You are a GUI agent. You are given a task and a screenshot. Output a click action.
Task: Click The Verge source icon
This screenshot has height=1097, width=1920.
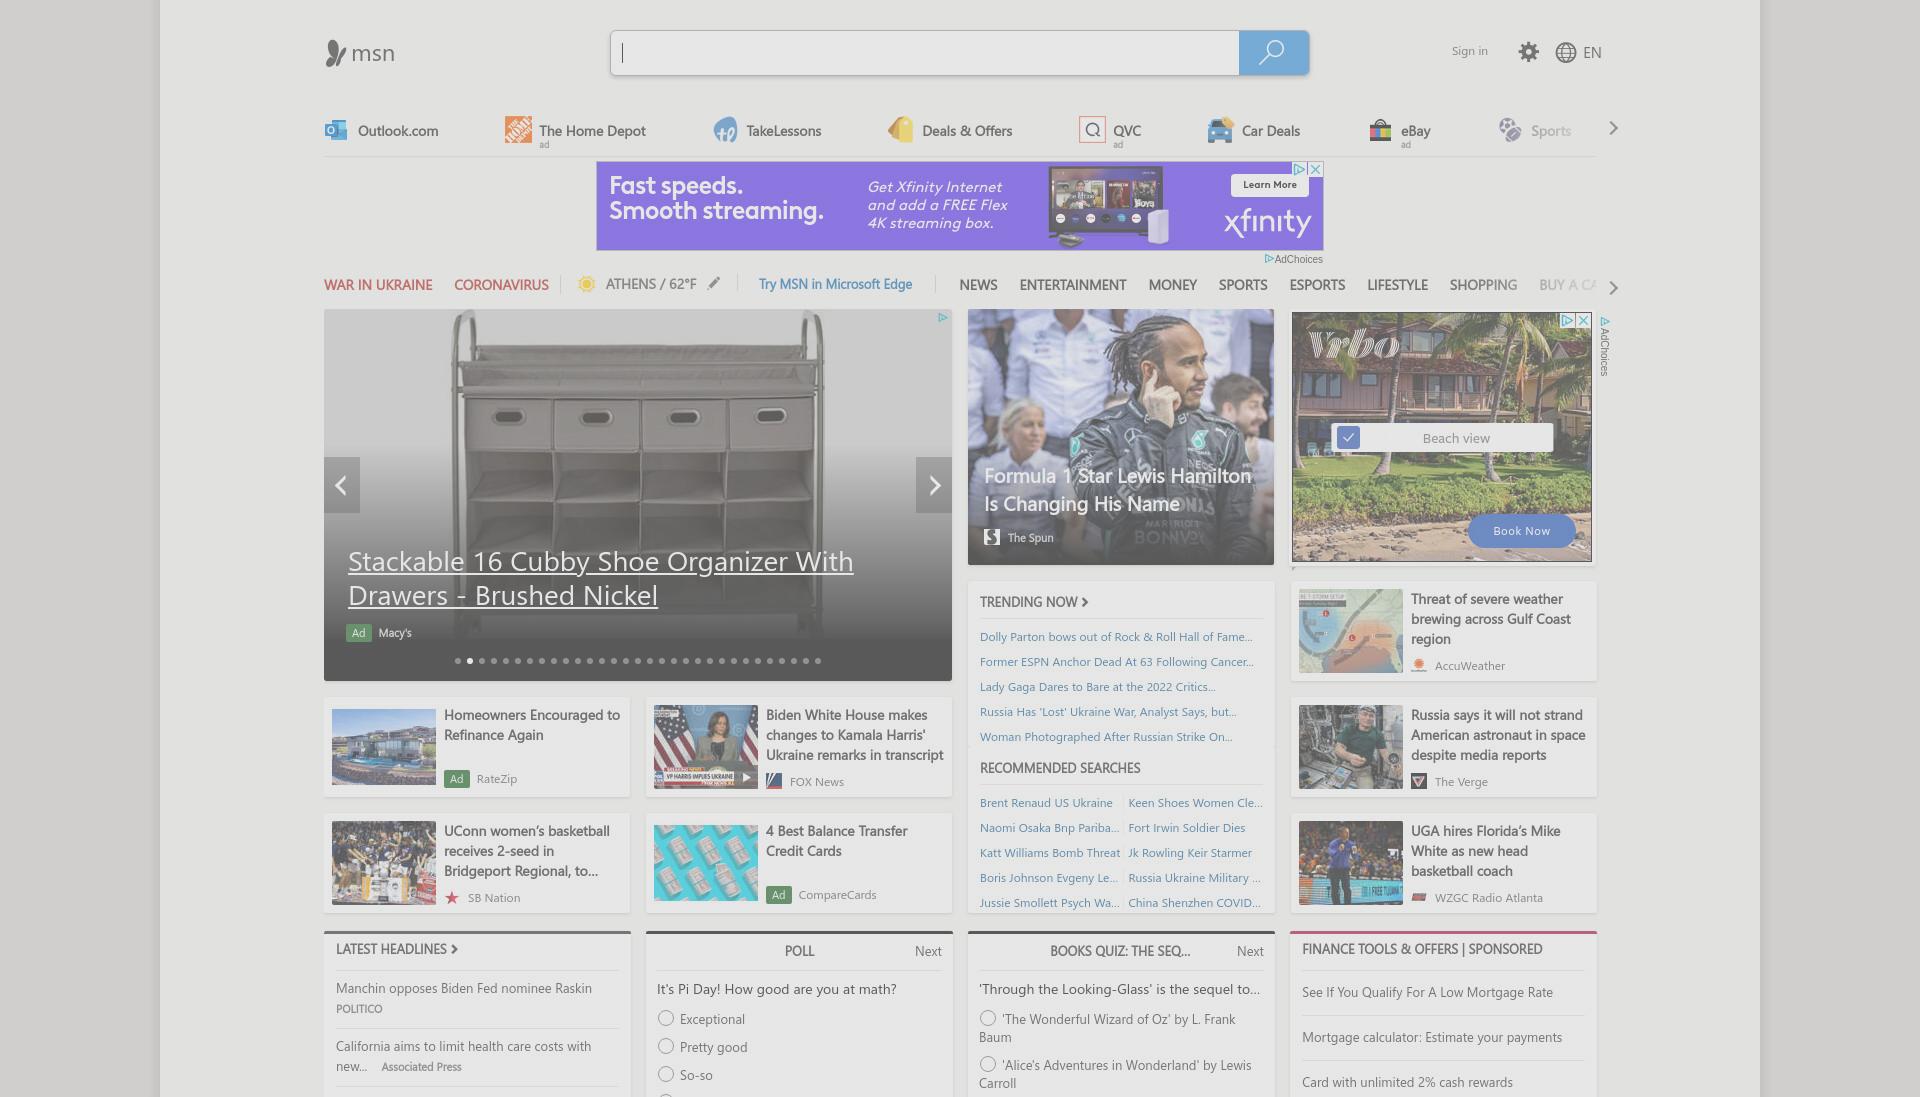coord(1419,781)
